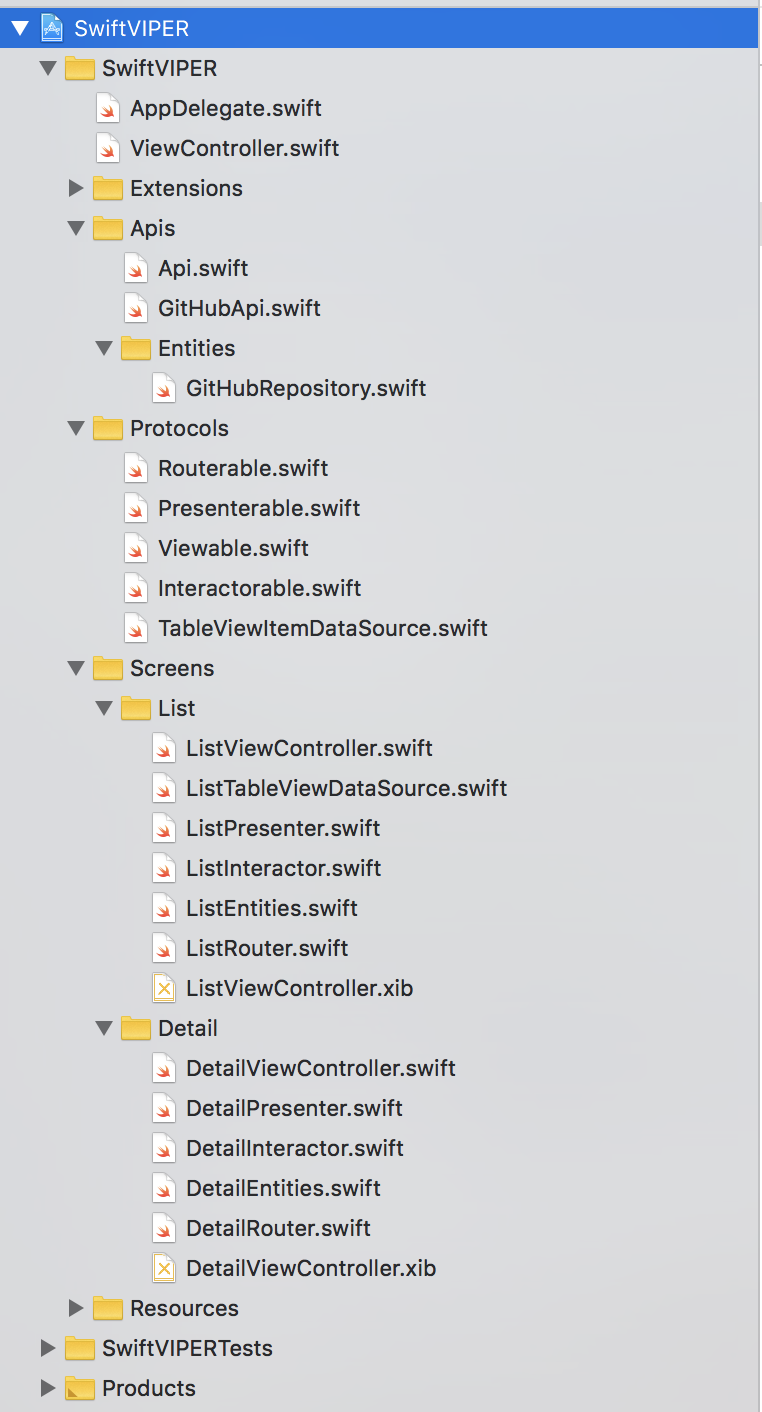Click the Routerable.swift file icon
The height and width of the screenshot is (1412, 762).
(136, 468)
